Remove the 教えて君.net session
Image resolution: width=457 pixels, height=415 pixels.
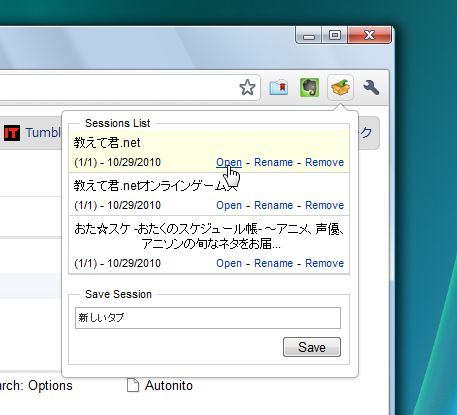(324, 162)
